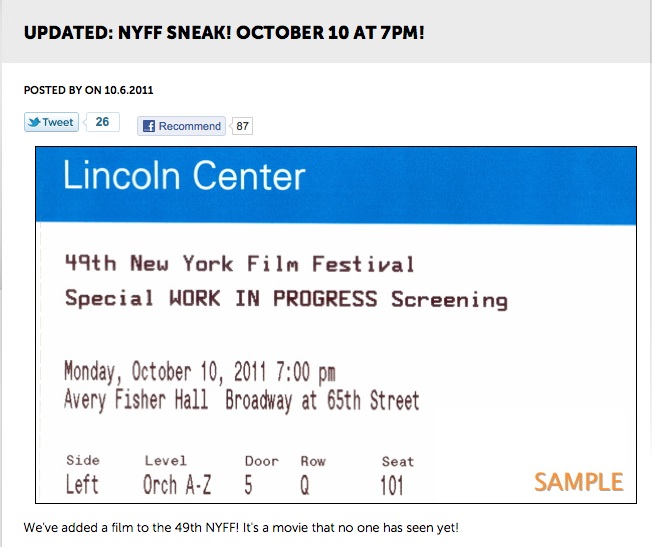Click the Door value 5 on ticket

(x=250, y=485)
